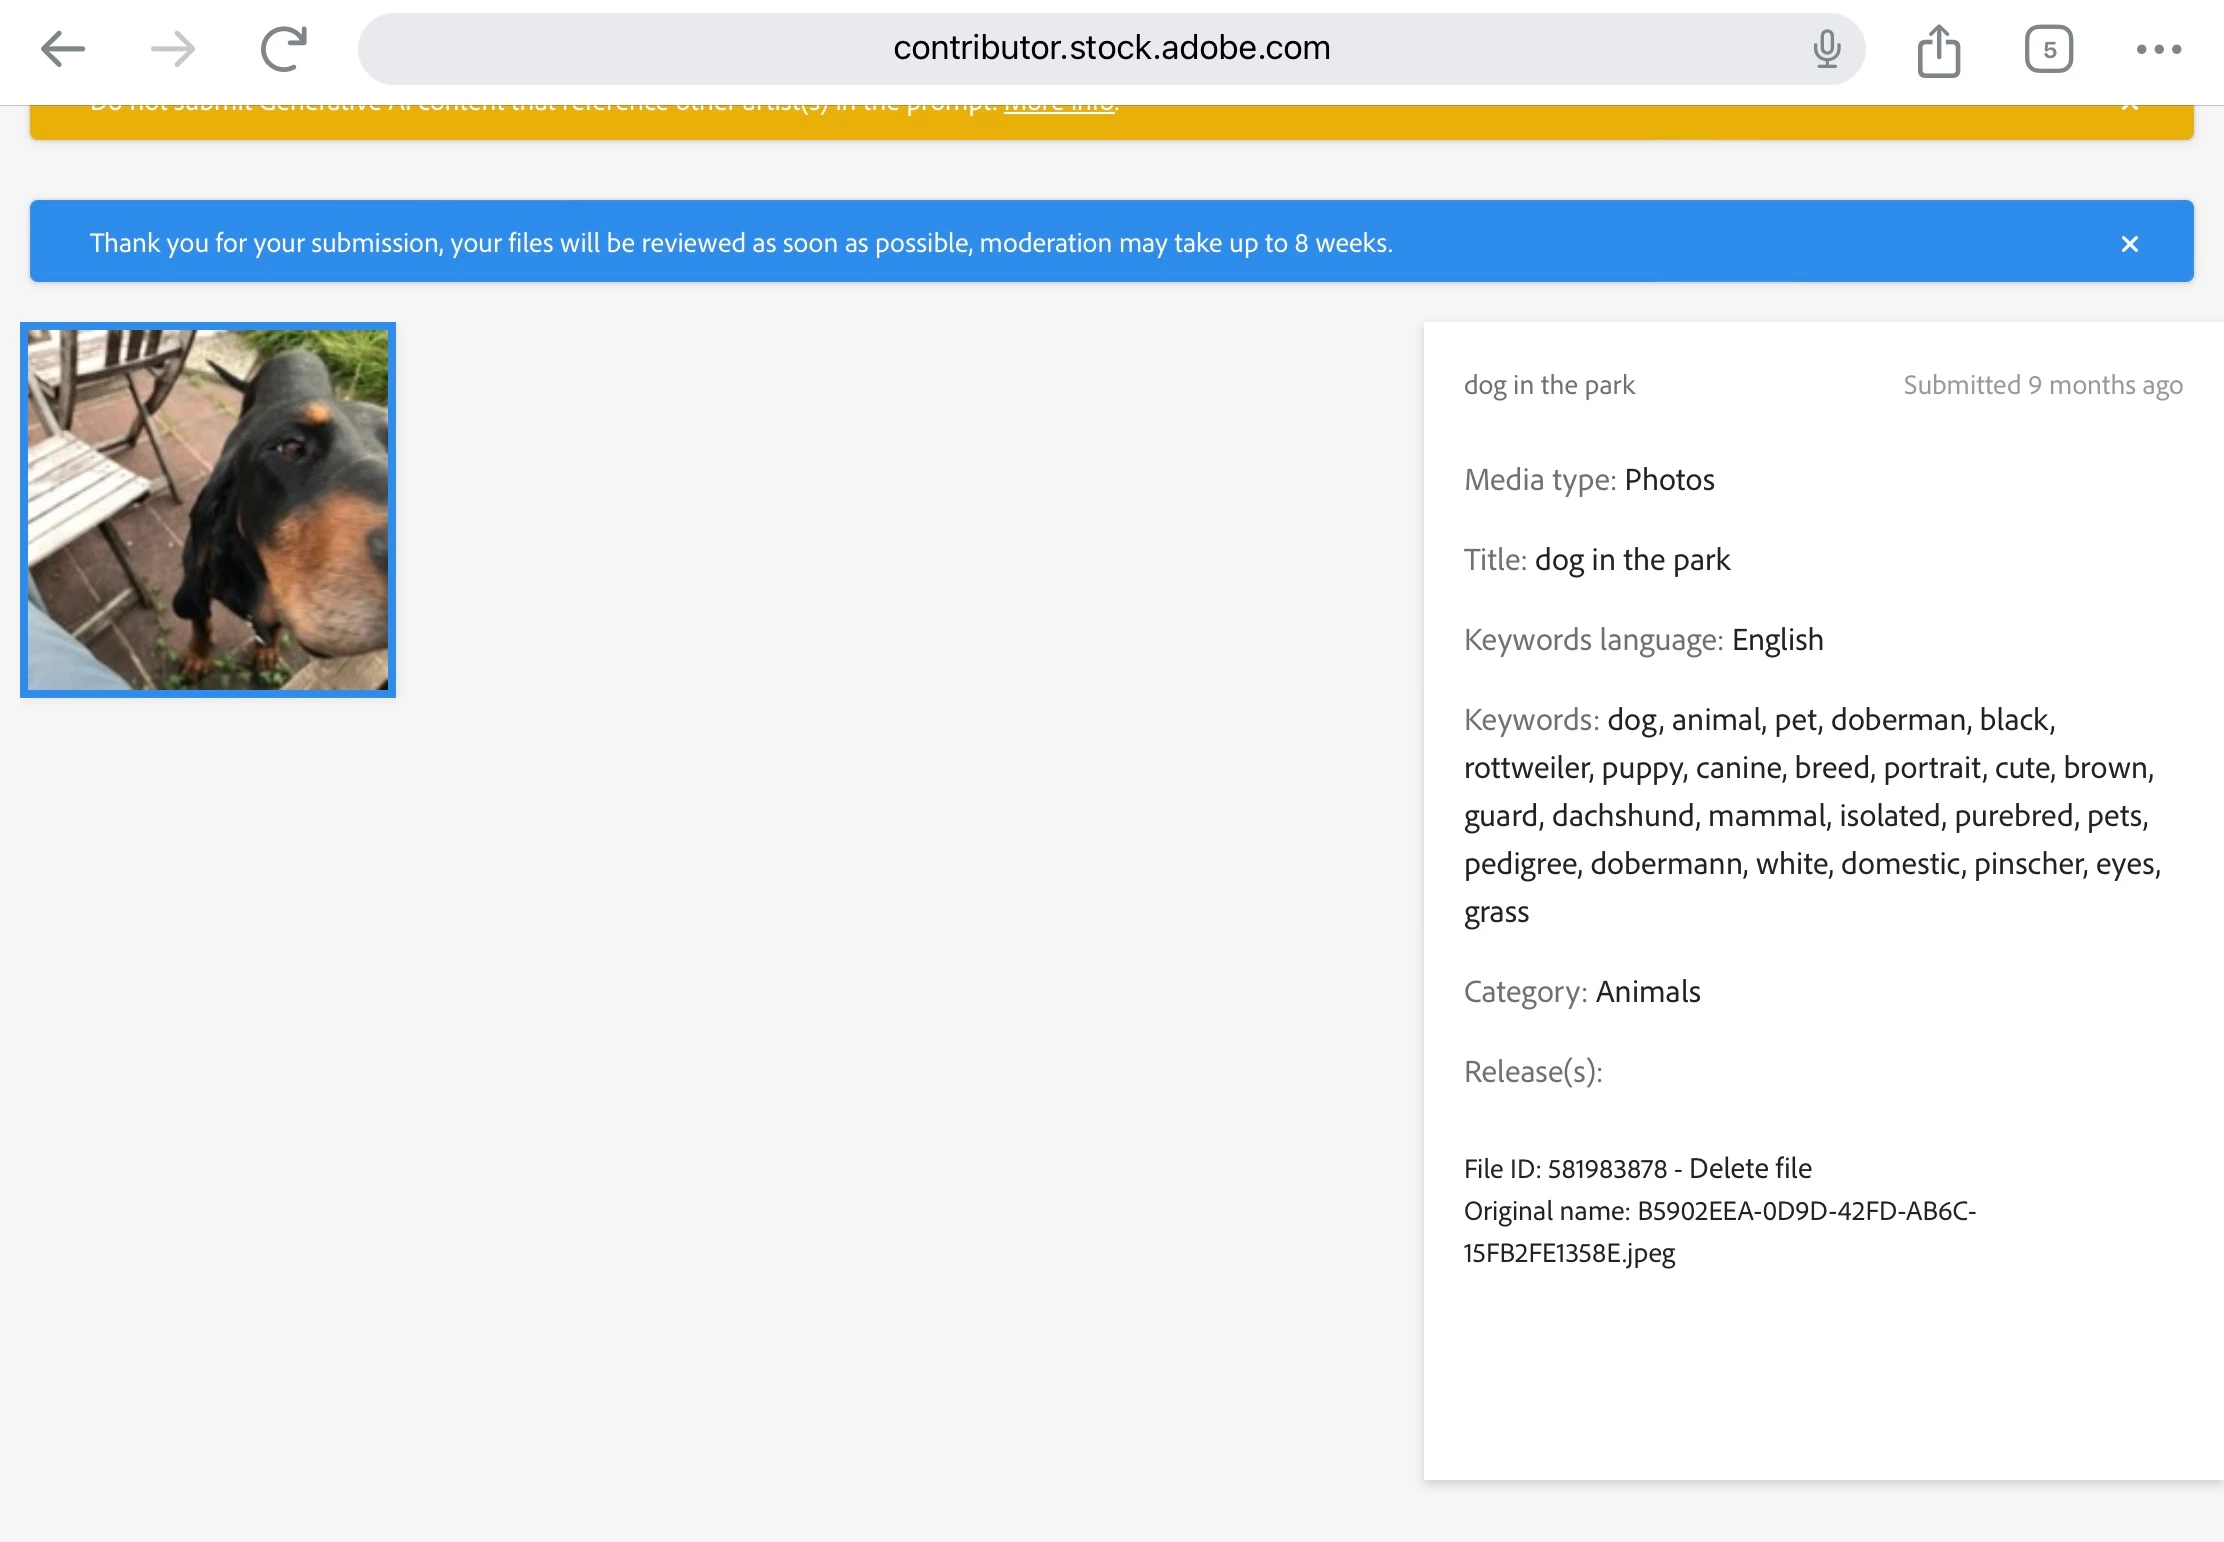The width and height of the screenshot is (2224, 1542).
Task: Go back using the browser back arrow
Action: (63, 49)
